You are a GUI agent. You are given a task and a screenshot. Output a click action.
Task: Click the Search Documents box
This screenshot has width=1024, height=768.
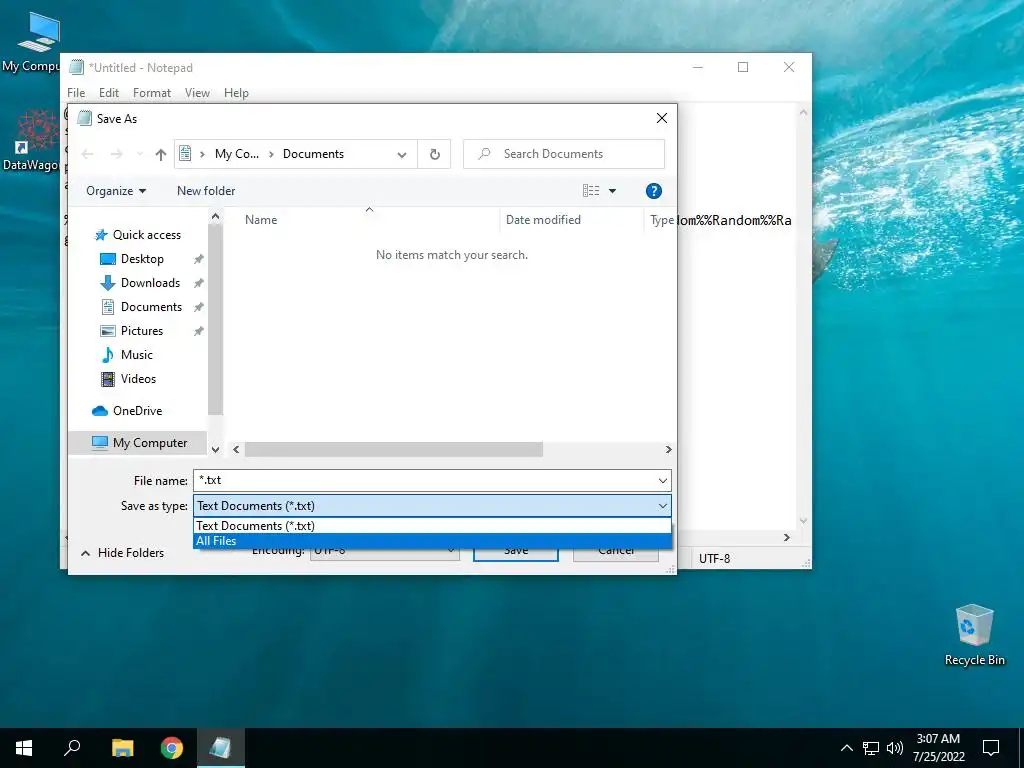pyautogui.click(x=564, y=154)
